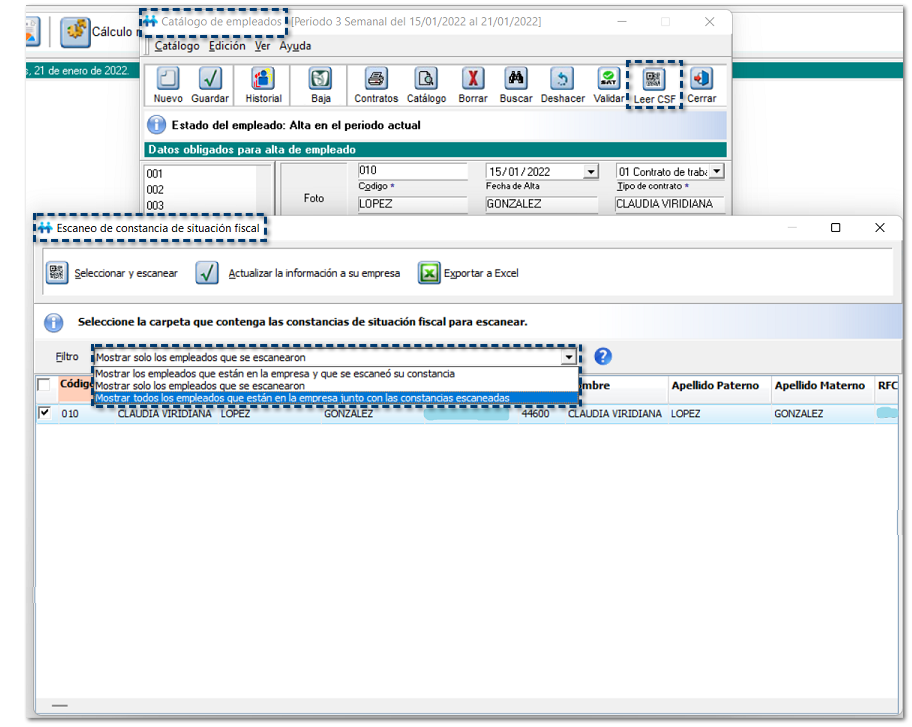Image resolution: width=912 pixels, height=727 pixels.
Task: Click Exportar a Excel button
Action: 469,273
